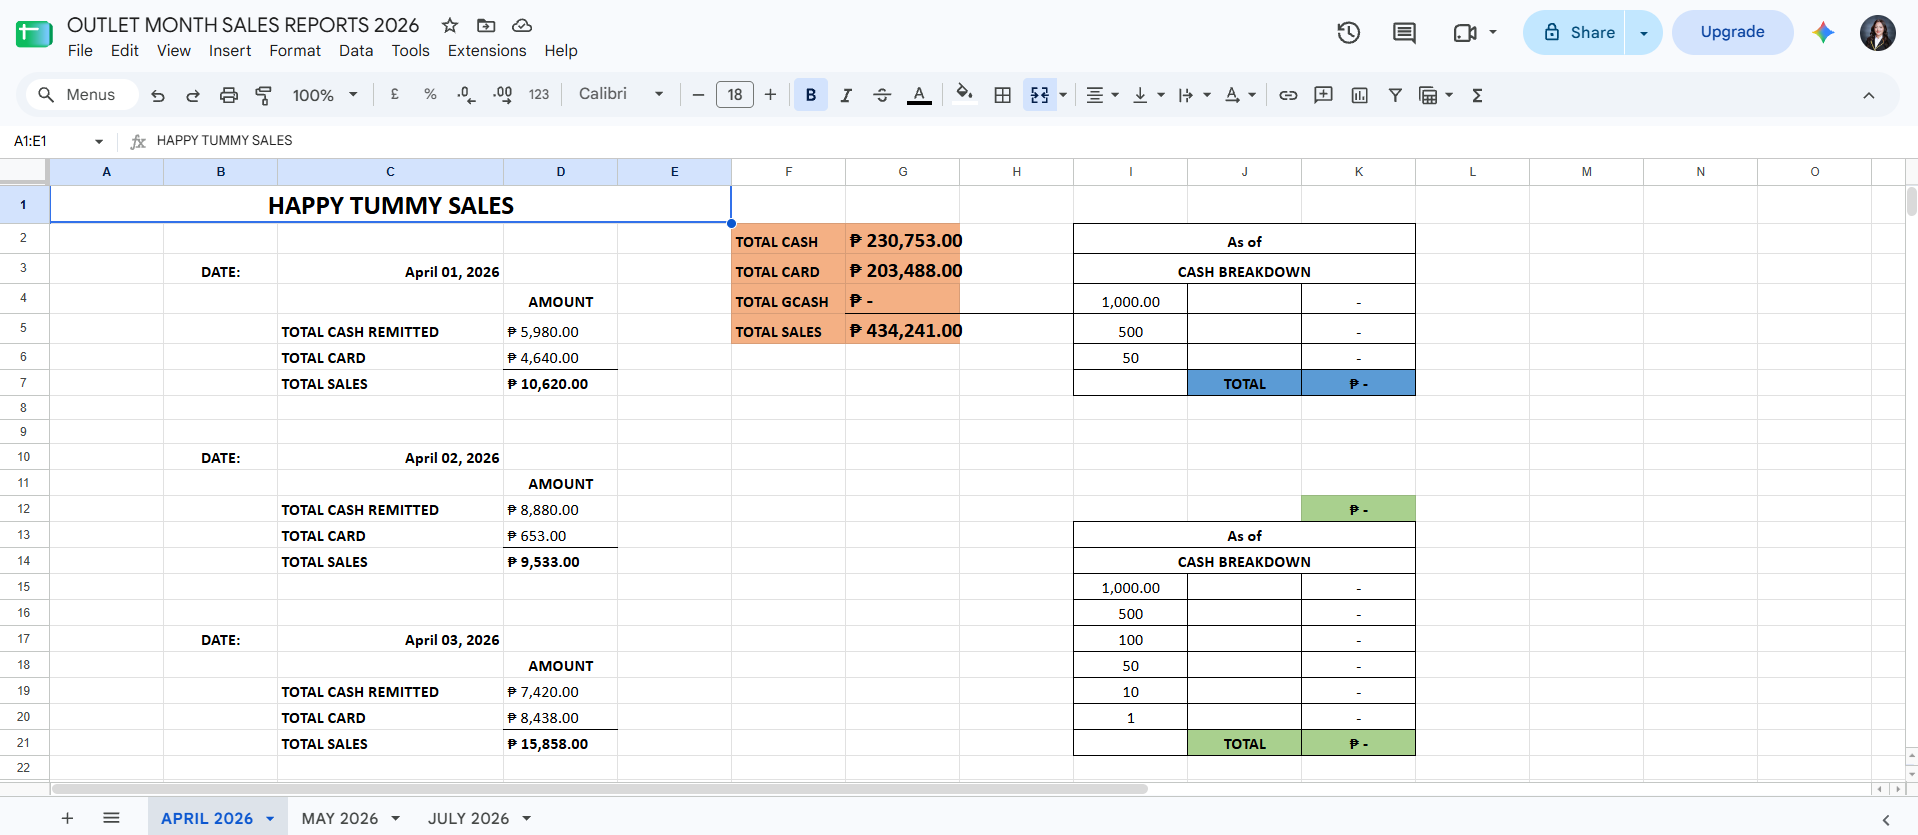
Task: Create a filter
Action: coord(1395,95)
